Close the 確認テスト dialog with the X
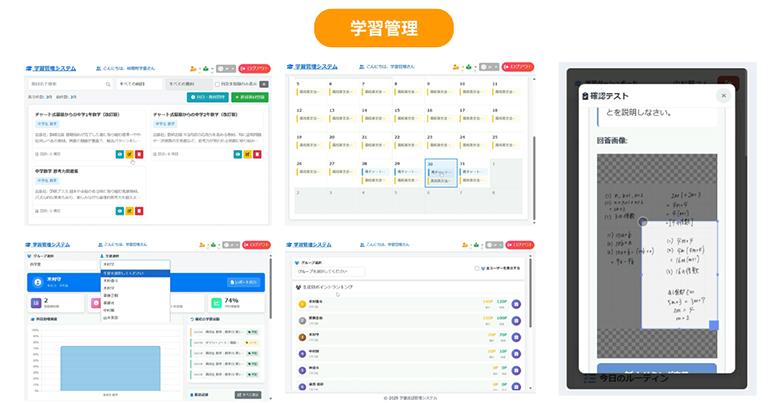768x403 pixels. coord(723,95)
